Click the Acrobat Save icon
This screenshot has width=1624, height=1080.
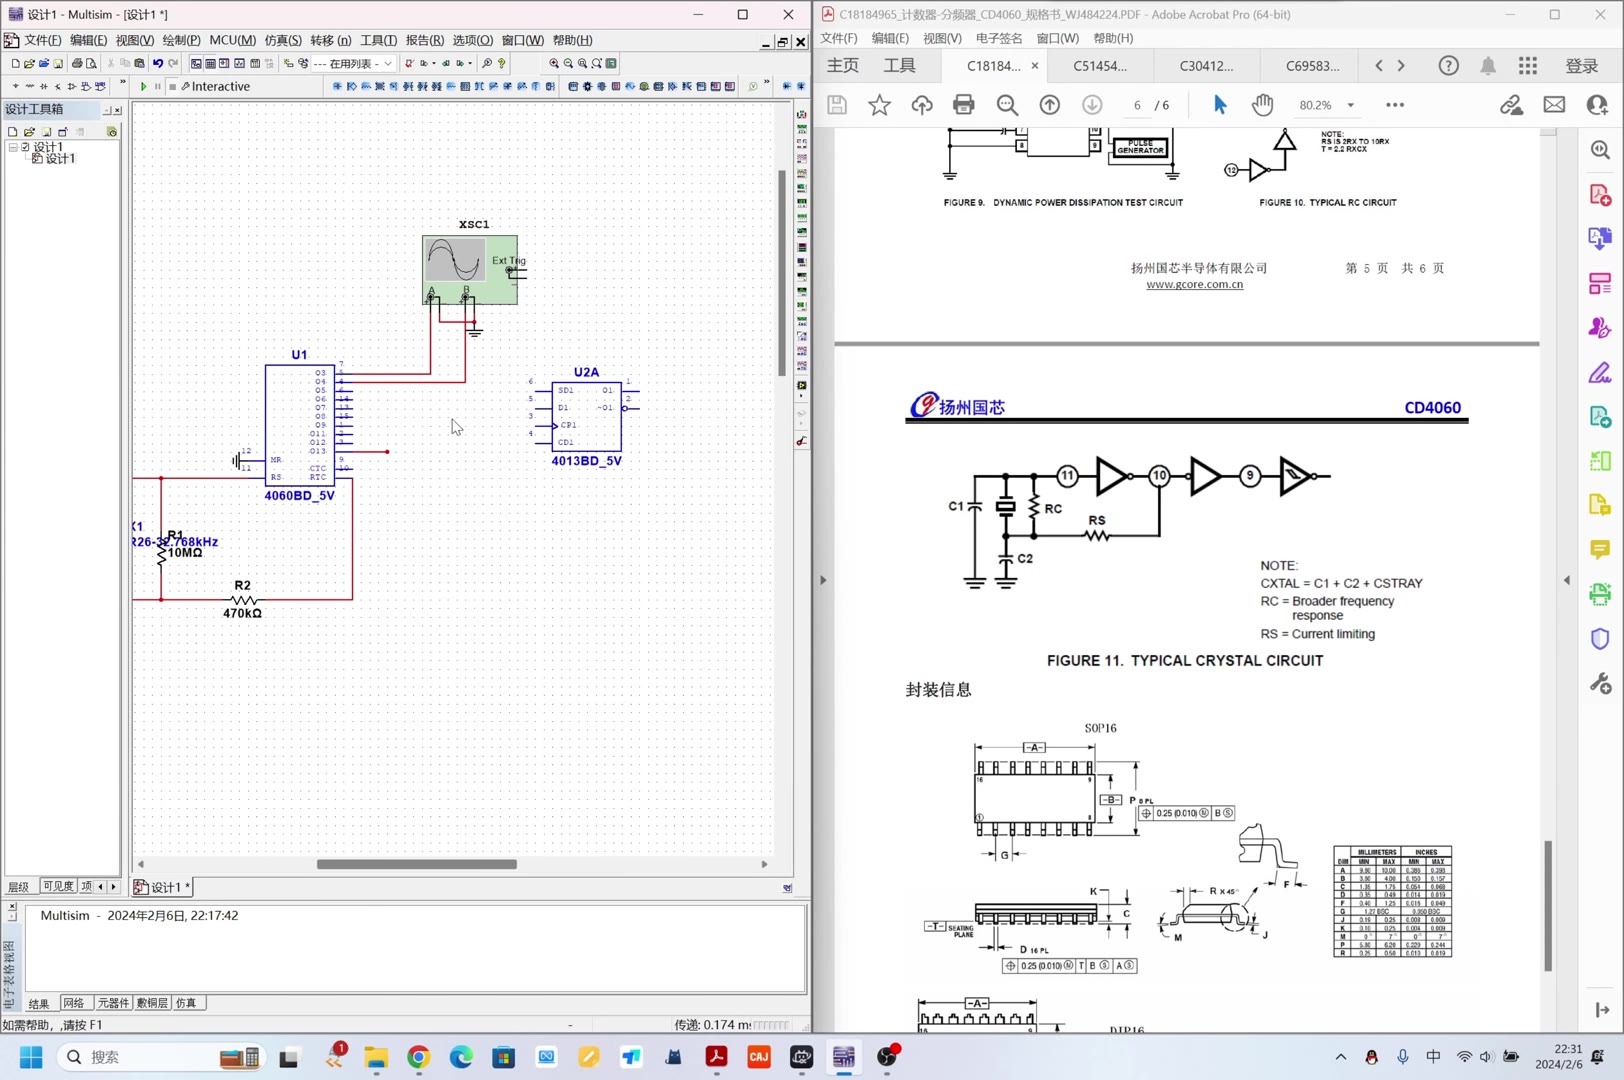coord(837,104)
